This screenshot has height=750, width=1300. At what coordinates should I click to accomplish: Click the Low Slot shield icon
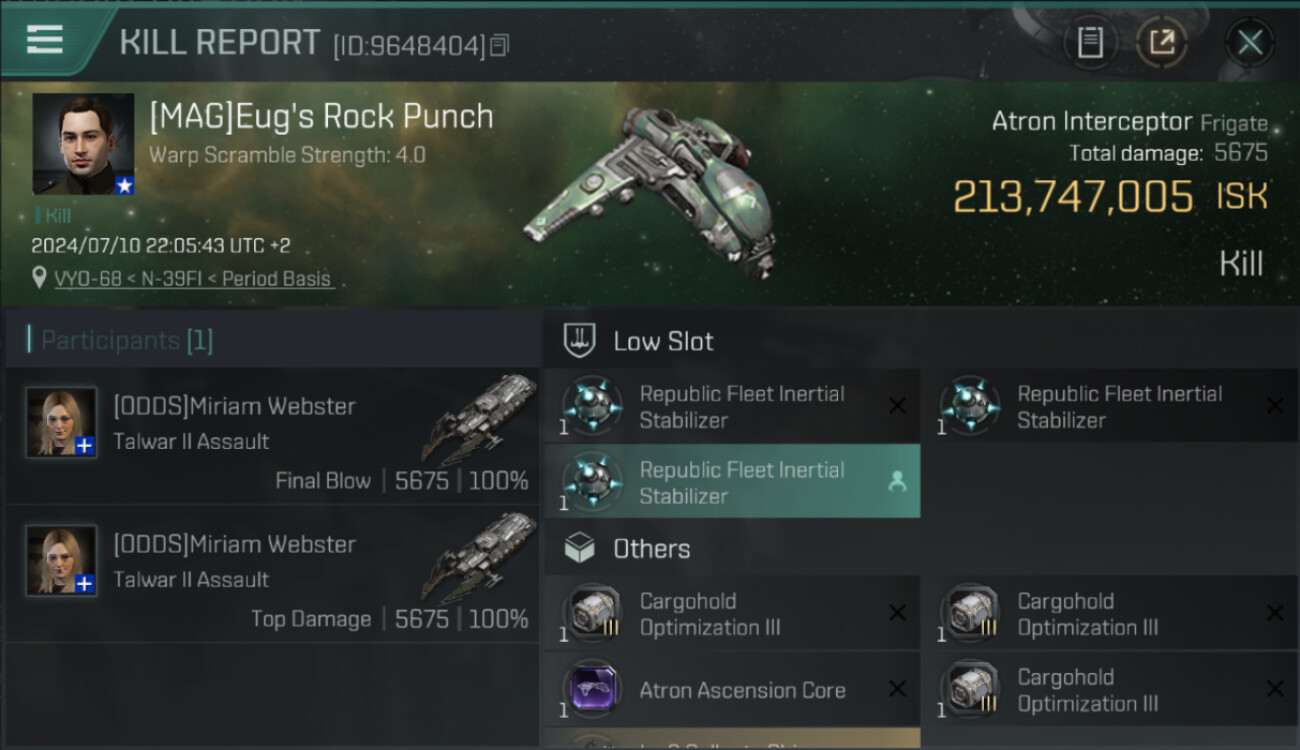coord(580,341)
